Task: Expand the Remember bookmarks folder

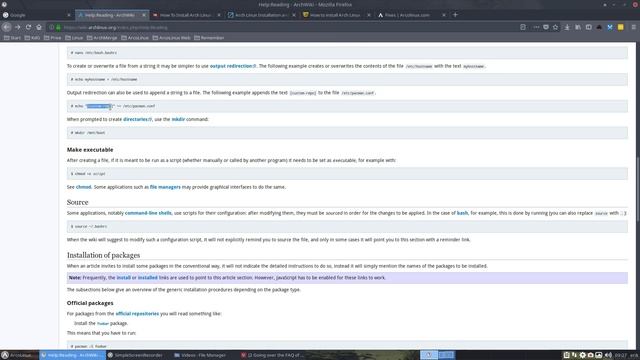Action: point(209,38)
